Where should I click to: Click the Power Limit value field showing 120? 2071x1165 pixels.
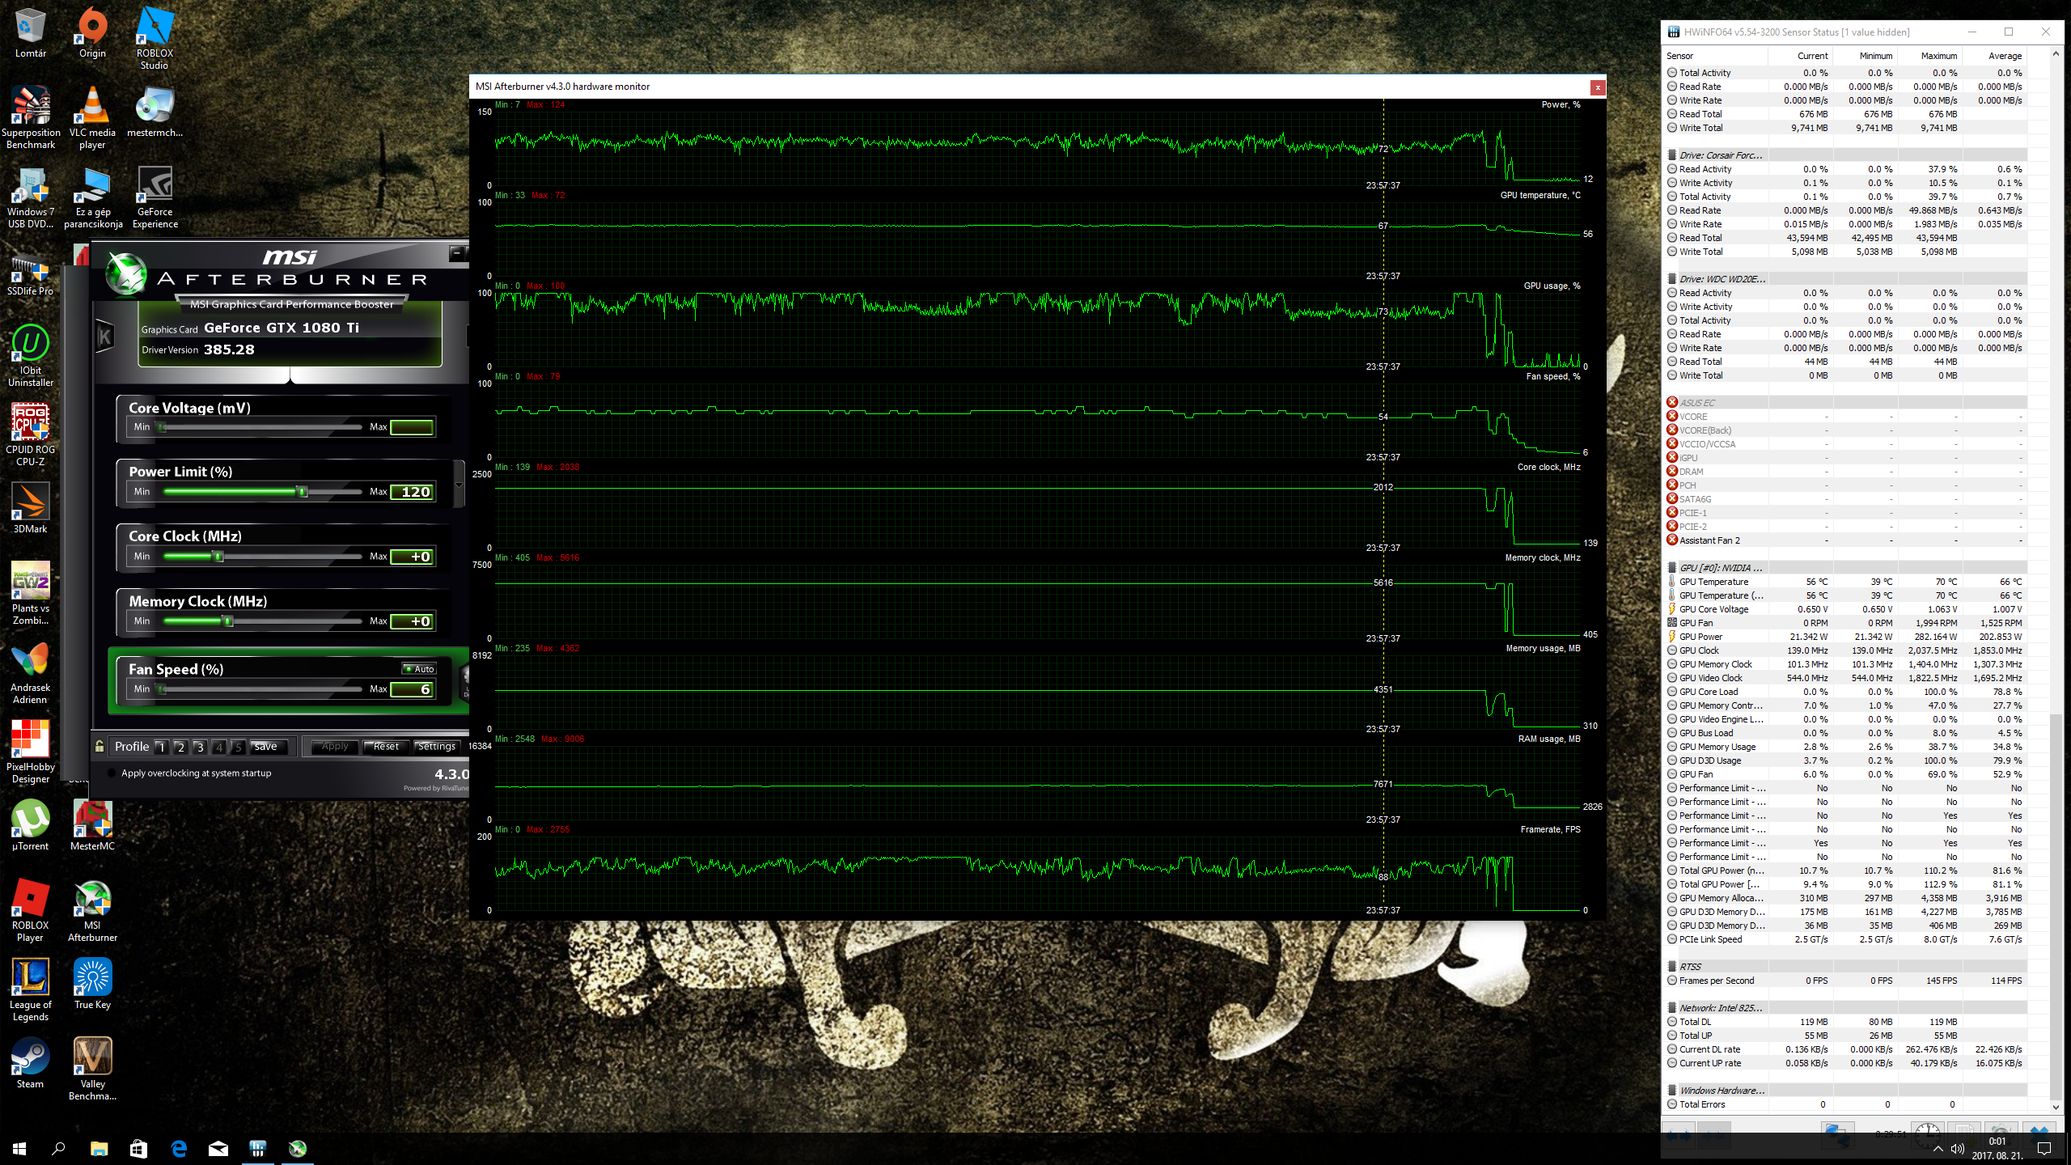click(412, 492)
